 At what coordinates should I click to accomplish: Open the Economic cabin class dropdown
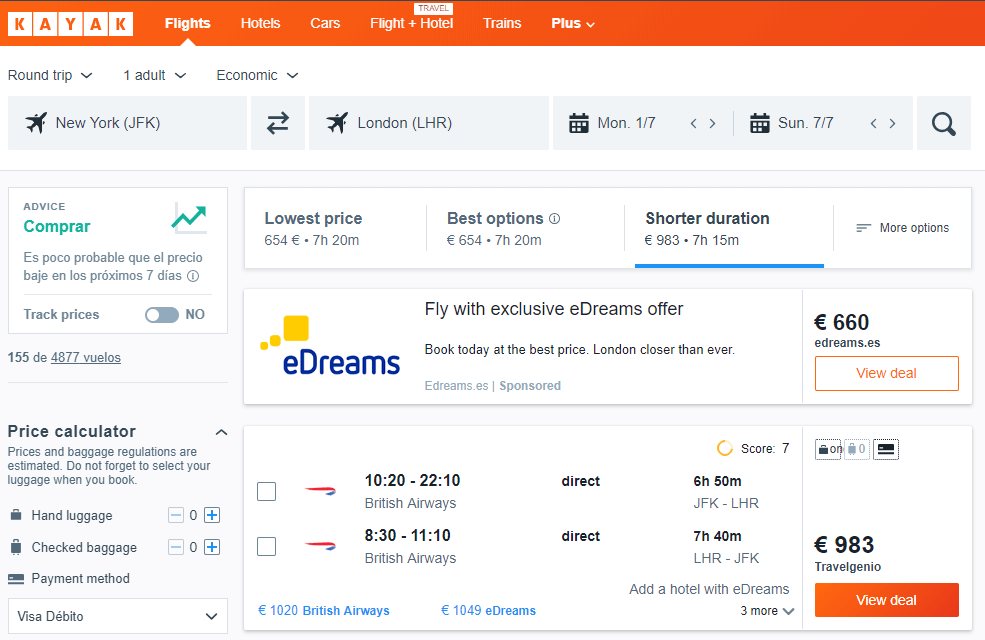coord(257,75)
